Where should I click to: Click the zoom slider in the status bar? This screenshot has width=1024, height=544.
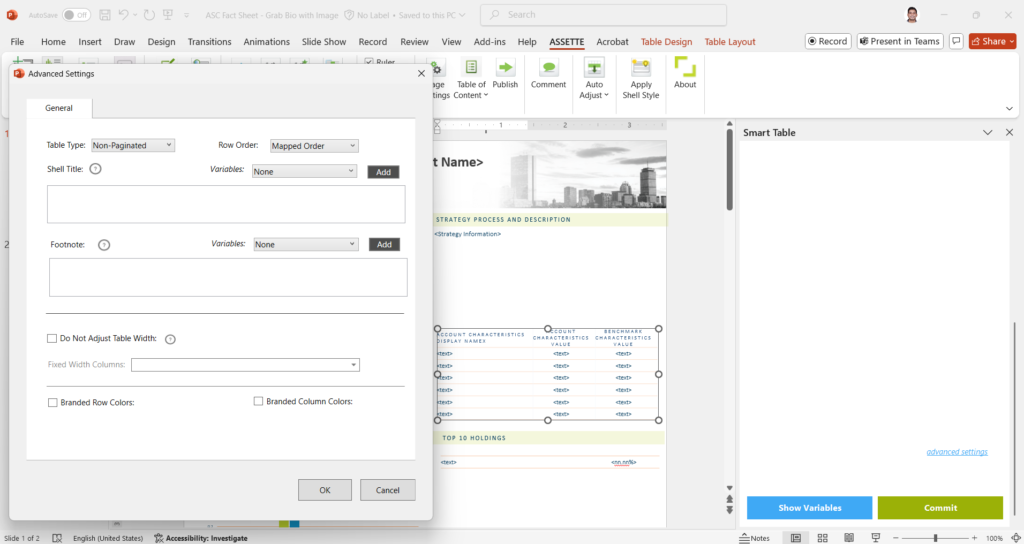click(935, 538)
